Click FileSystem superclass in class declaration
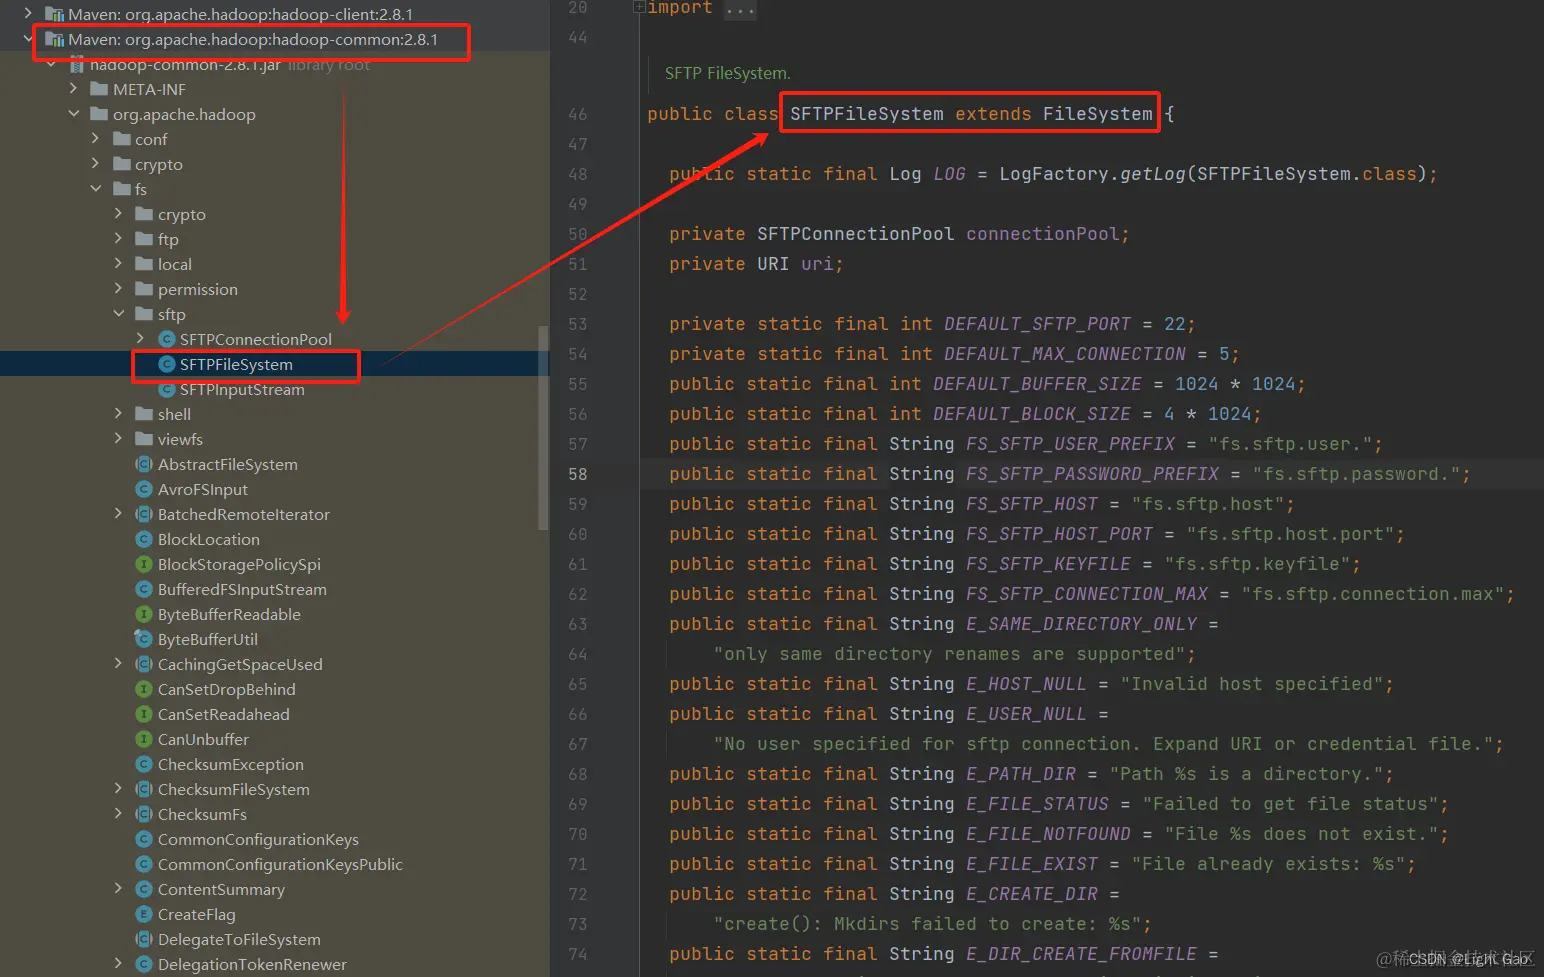1544x977 pixels. pyautogui.click(x=1098, y=114)
